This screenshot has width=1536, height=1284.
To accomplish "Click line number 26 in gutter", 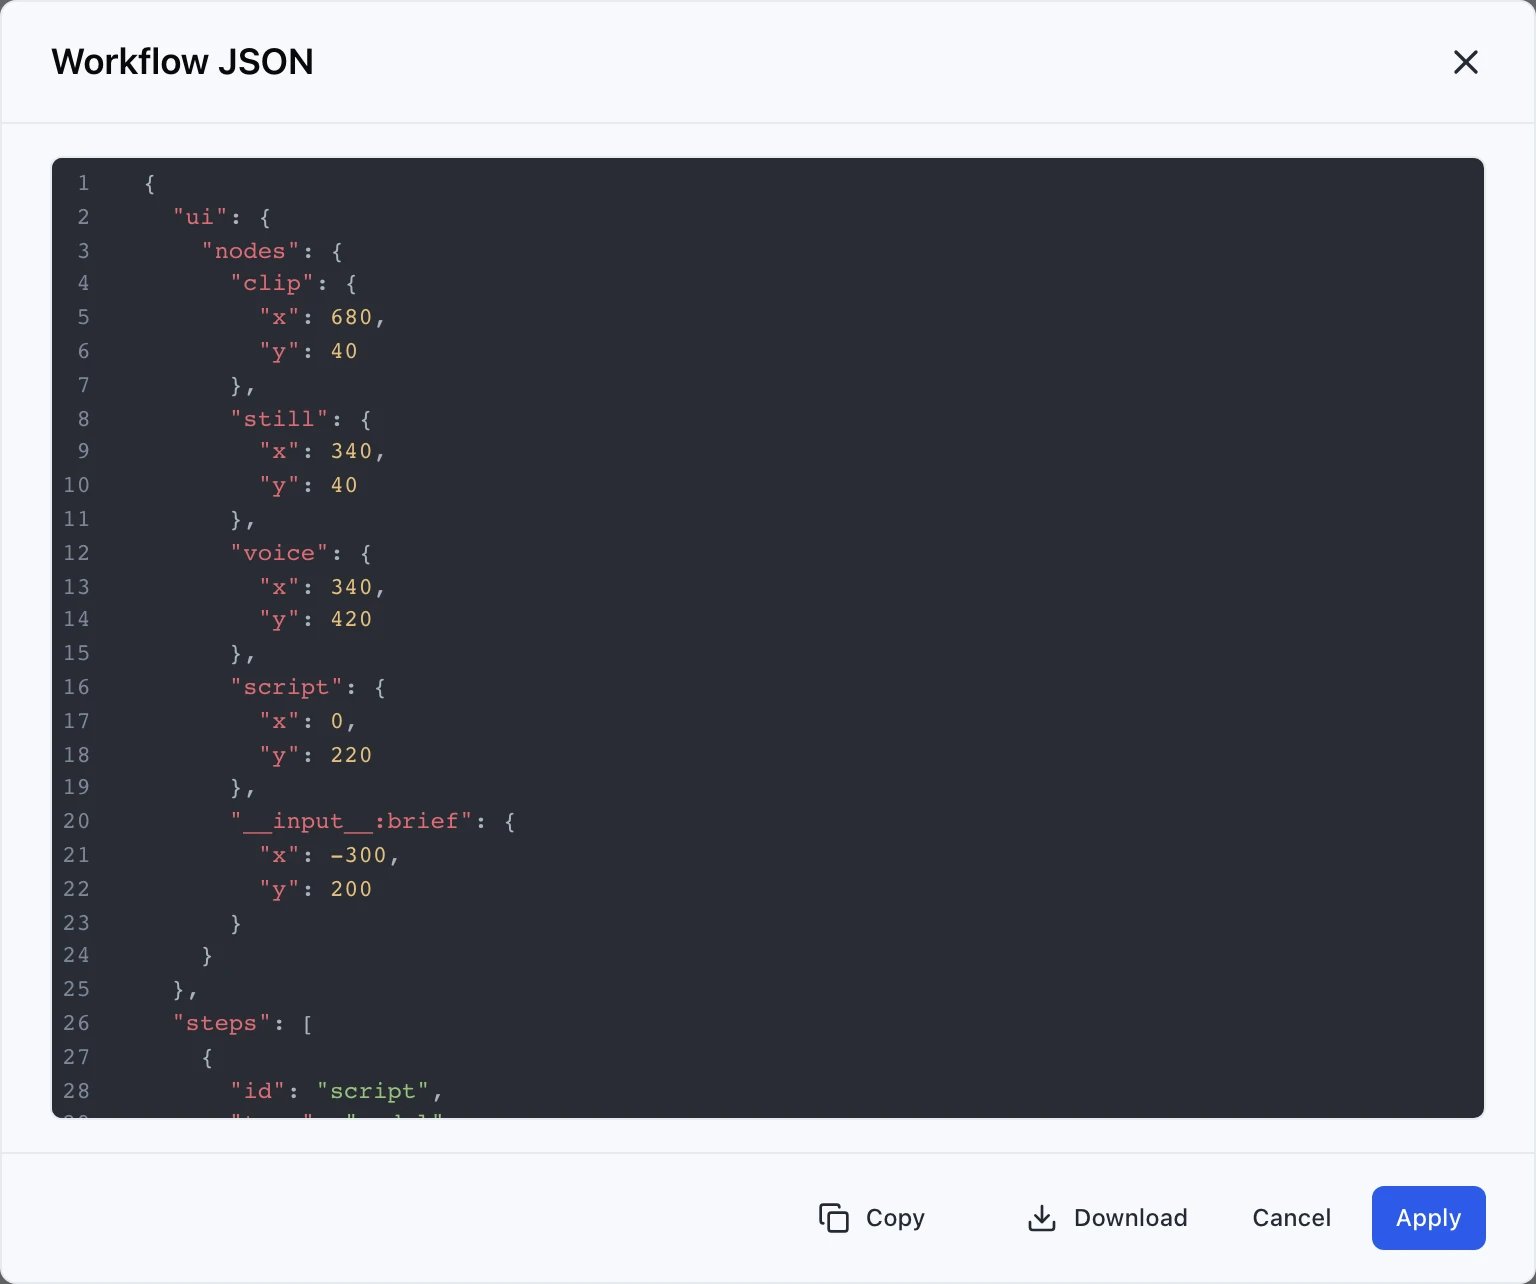I will 76,1023.
